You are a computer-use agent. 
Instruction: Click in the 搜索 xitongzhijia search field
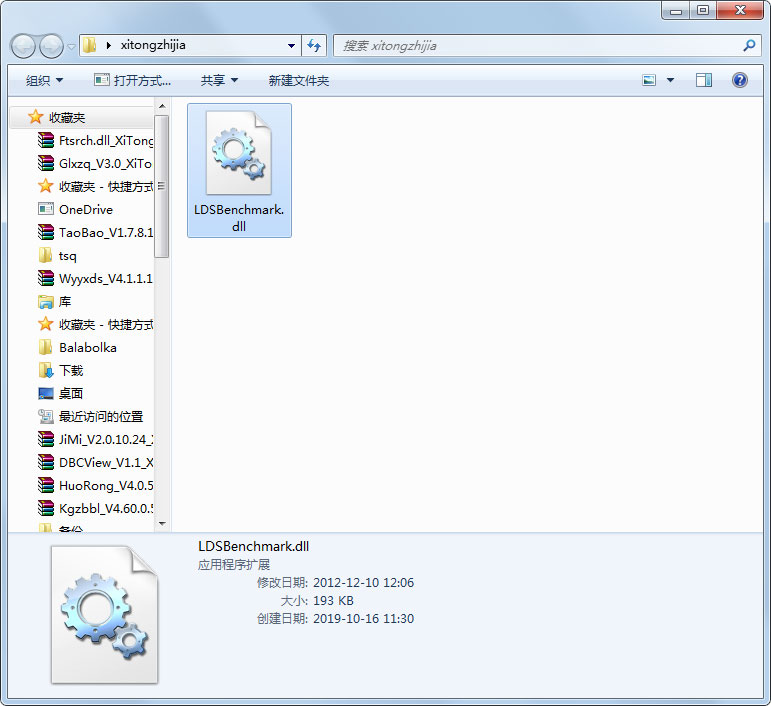coord(540,46)
